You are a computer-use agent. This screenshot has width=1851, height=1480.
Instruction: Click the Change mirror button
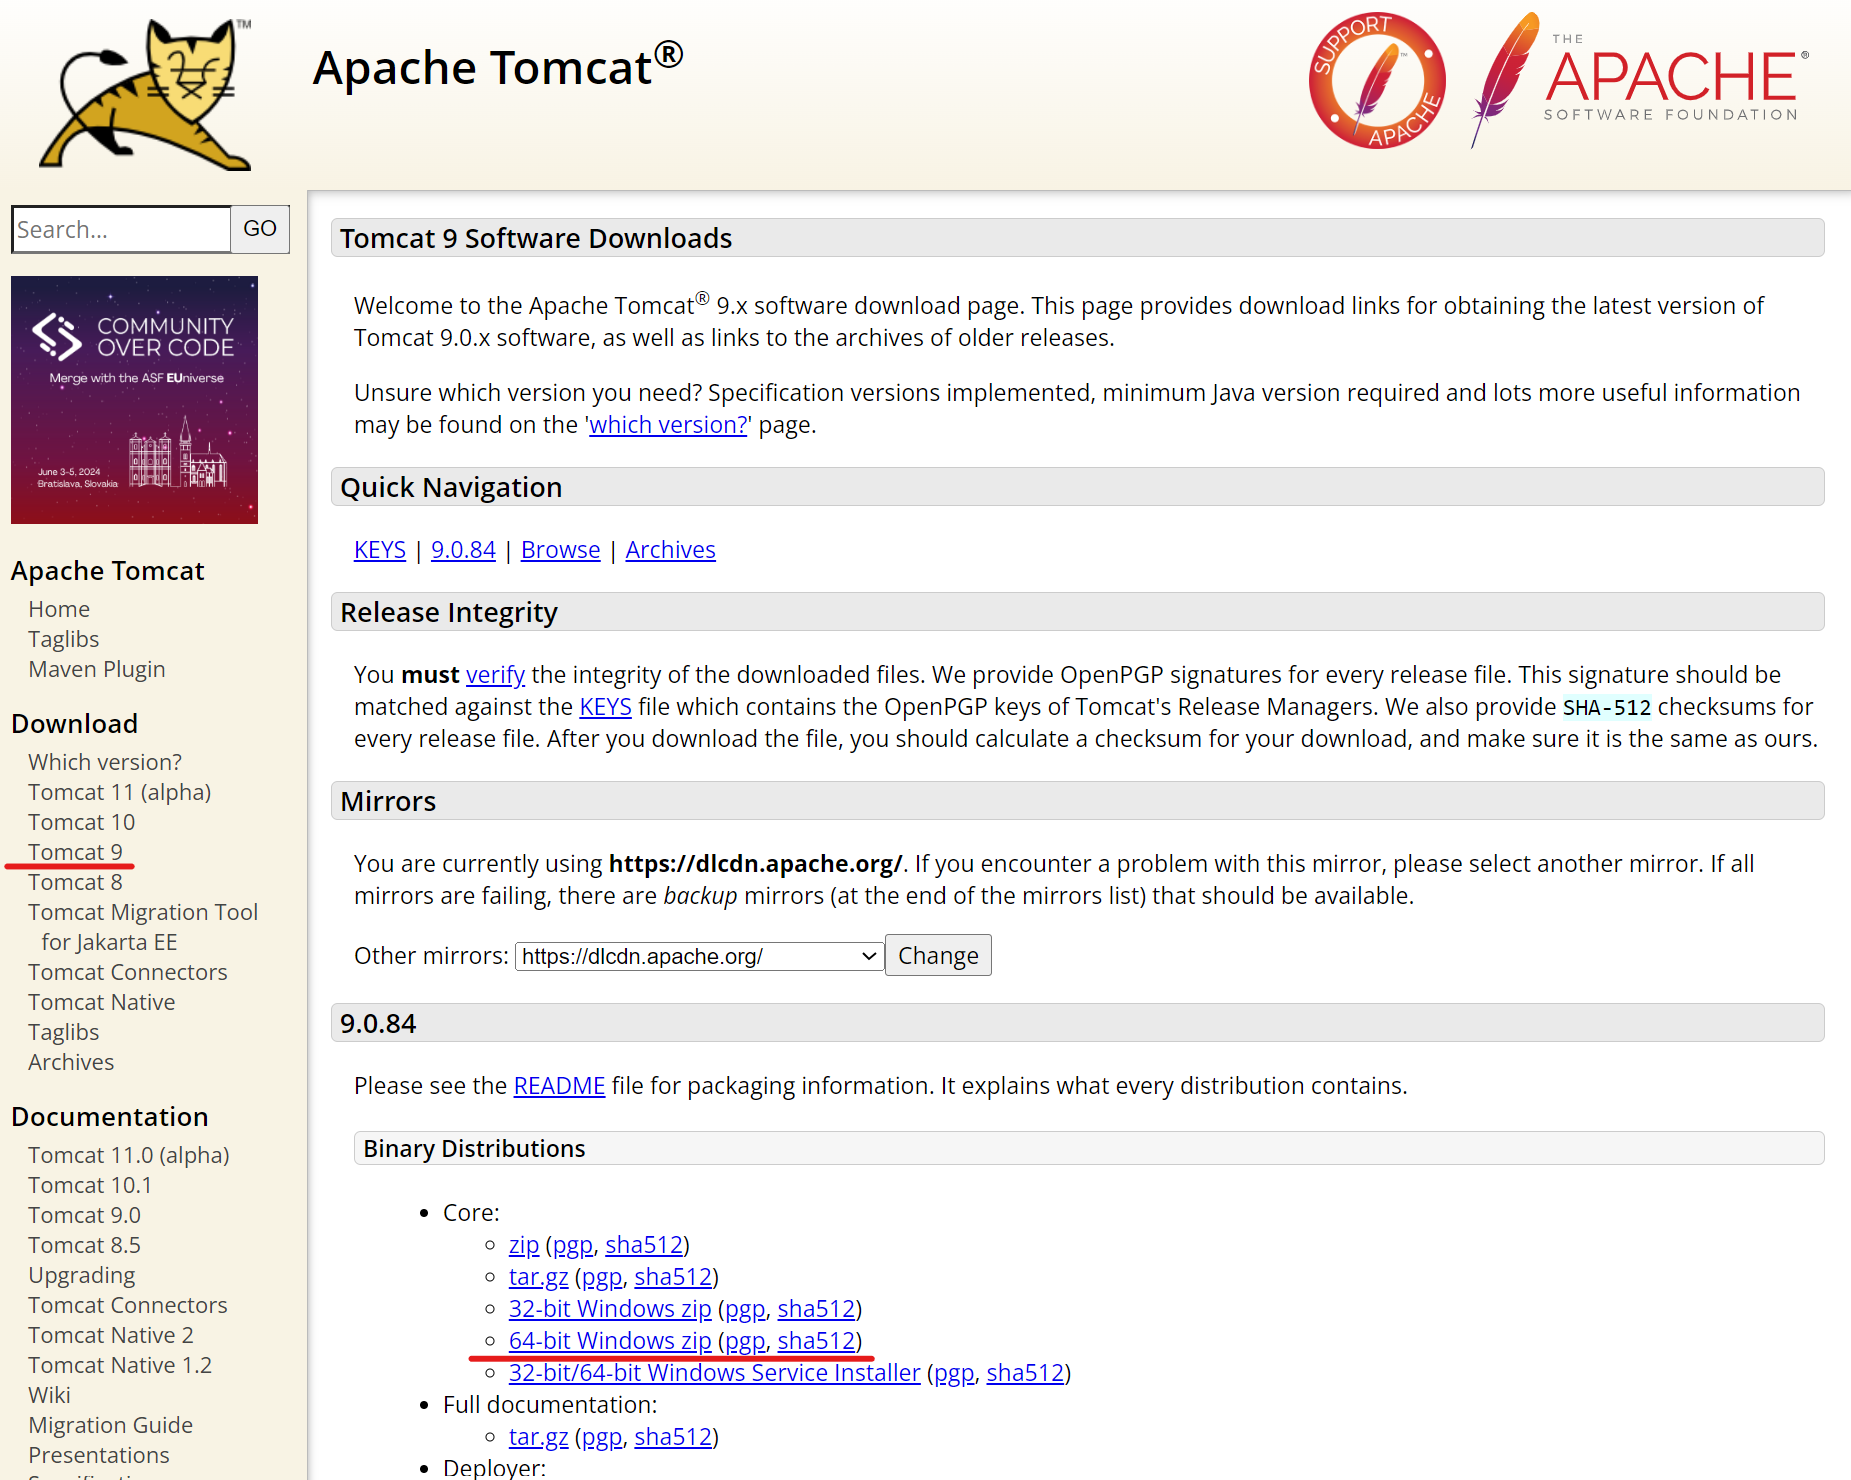938,956
